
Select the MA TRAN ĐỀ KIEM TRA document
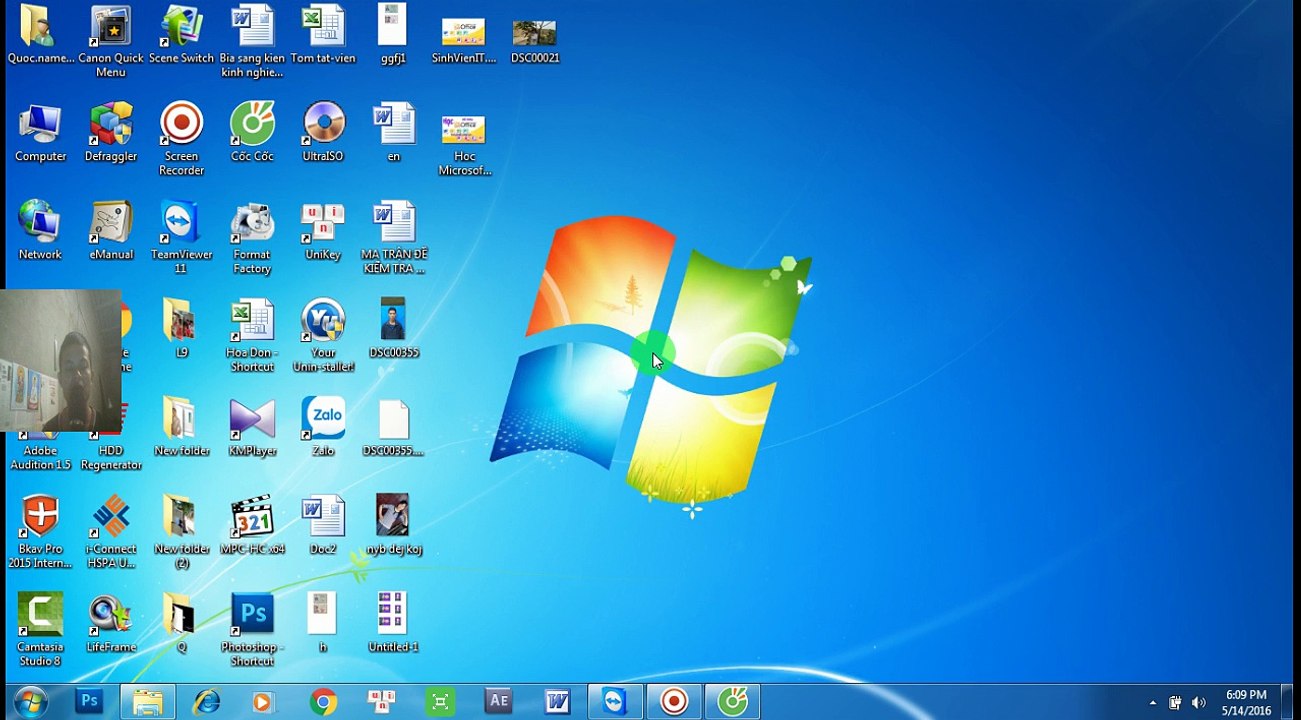tap(393, 237)
